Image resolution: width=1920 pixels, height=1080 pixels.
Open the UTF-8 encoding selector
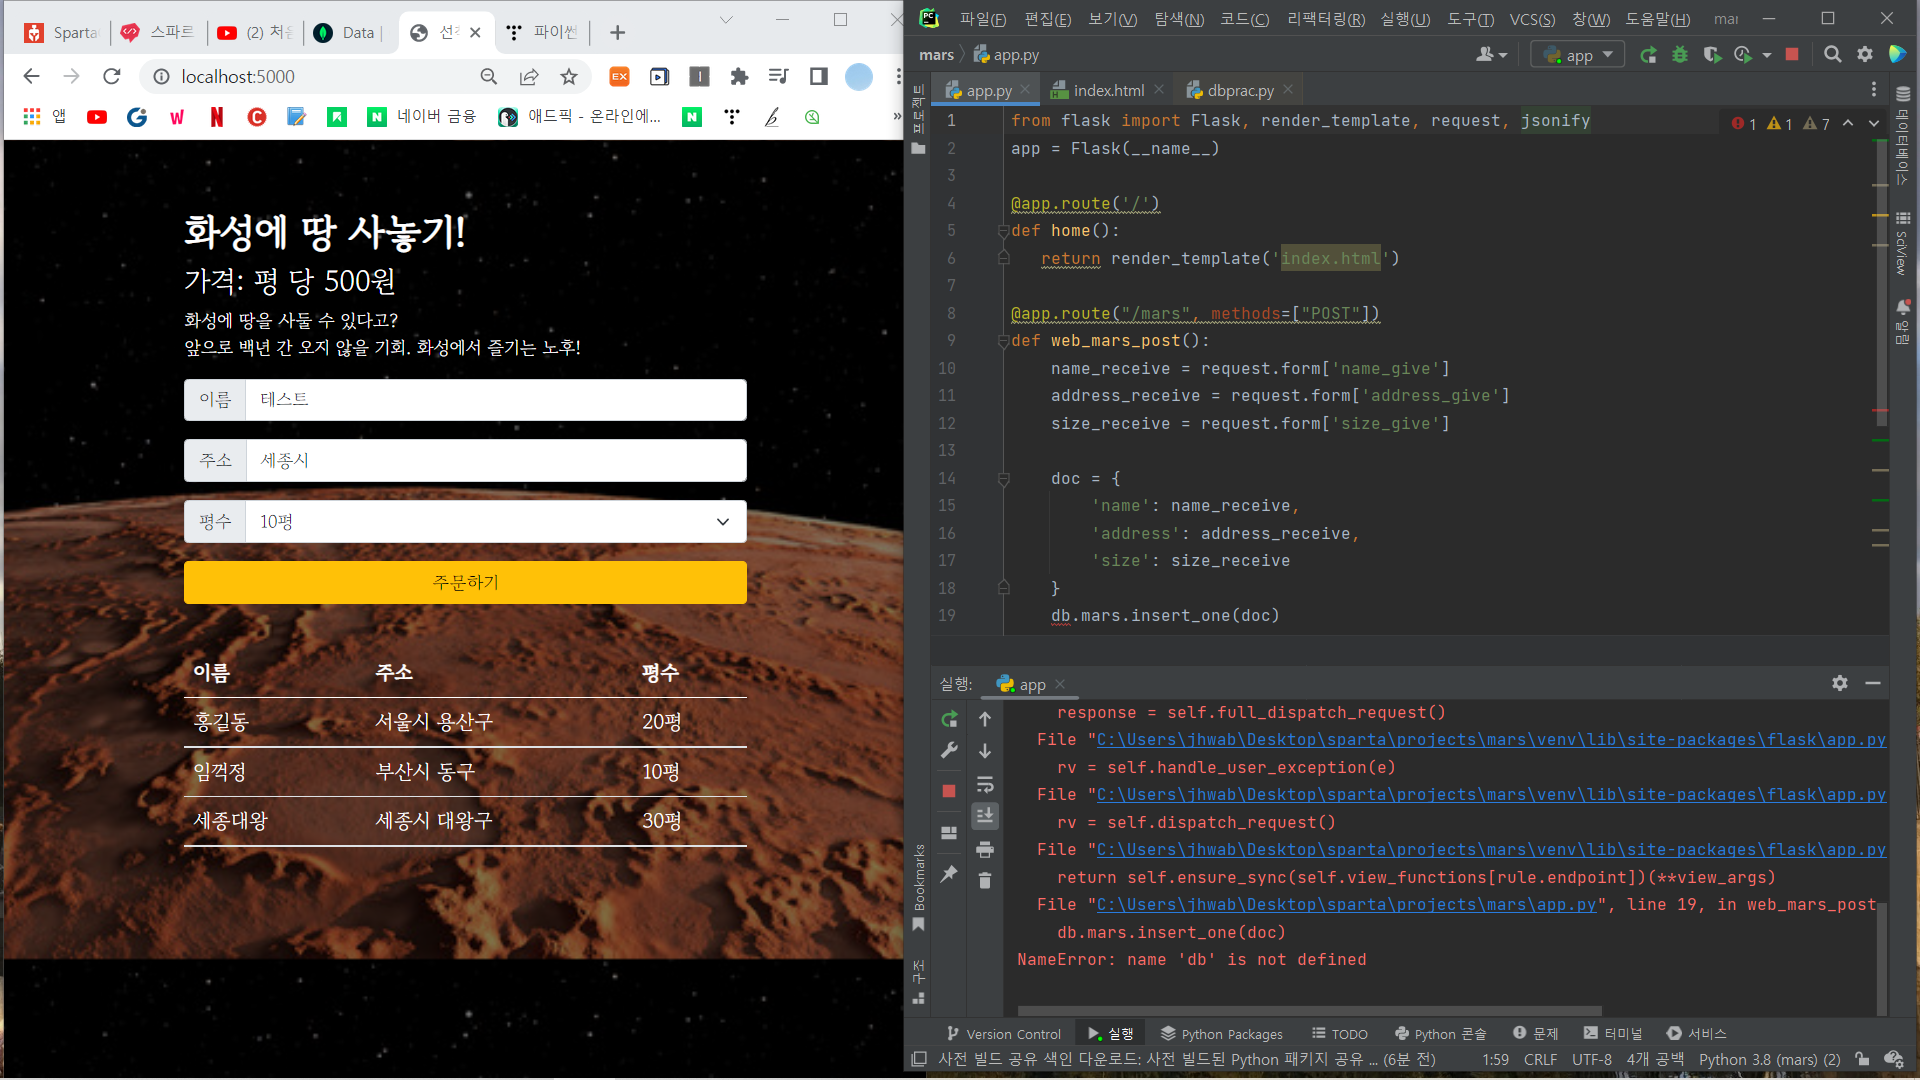[1591, 1059]
